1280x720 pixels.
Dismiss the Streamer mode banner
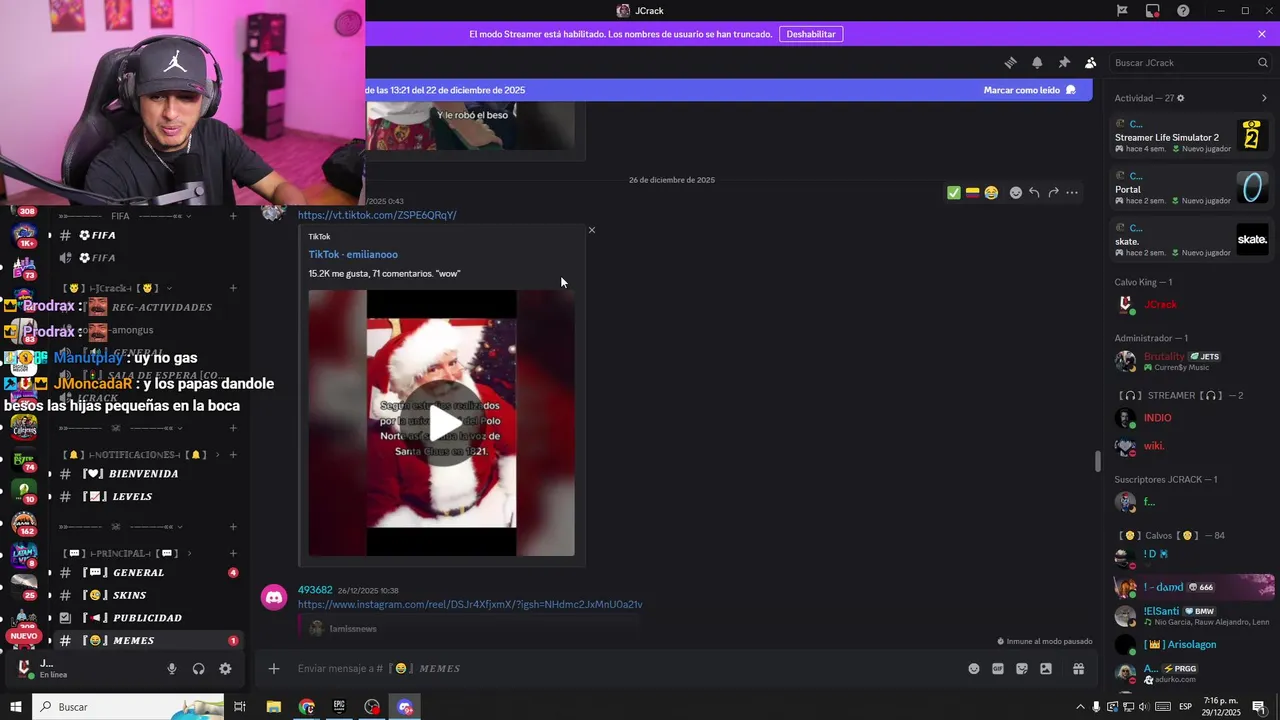coord(1262,34)
